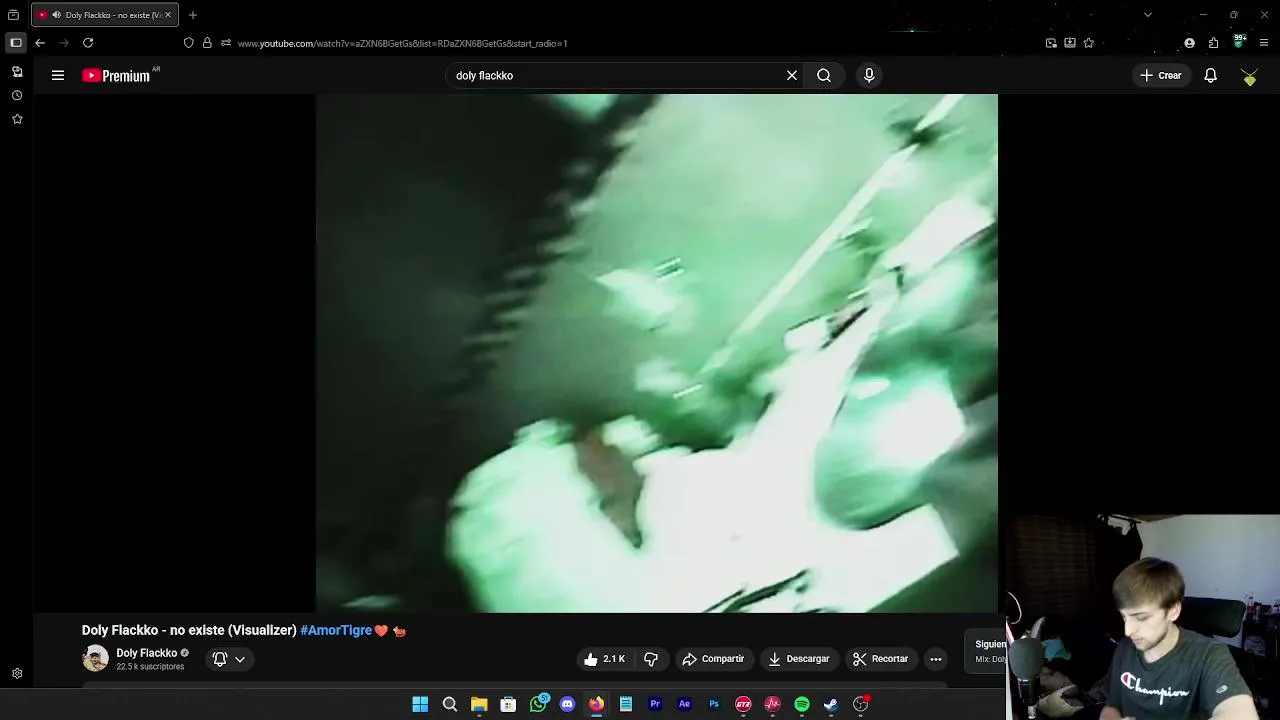Open the 99+ shield extension
Image resolution: width=1280 pixels, height=720 pixels.
click(x=1239, y=42)
